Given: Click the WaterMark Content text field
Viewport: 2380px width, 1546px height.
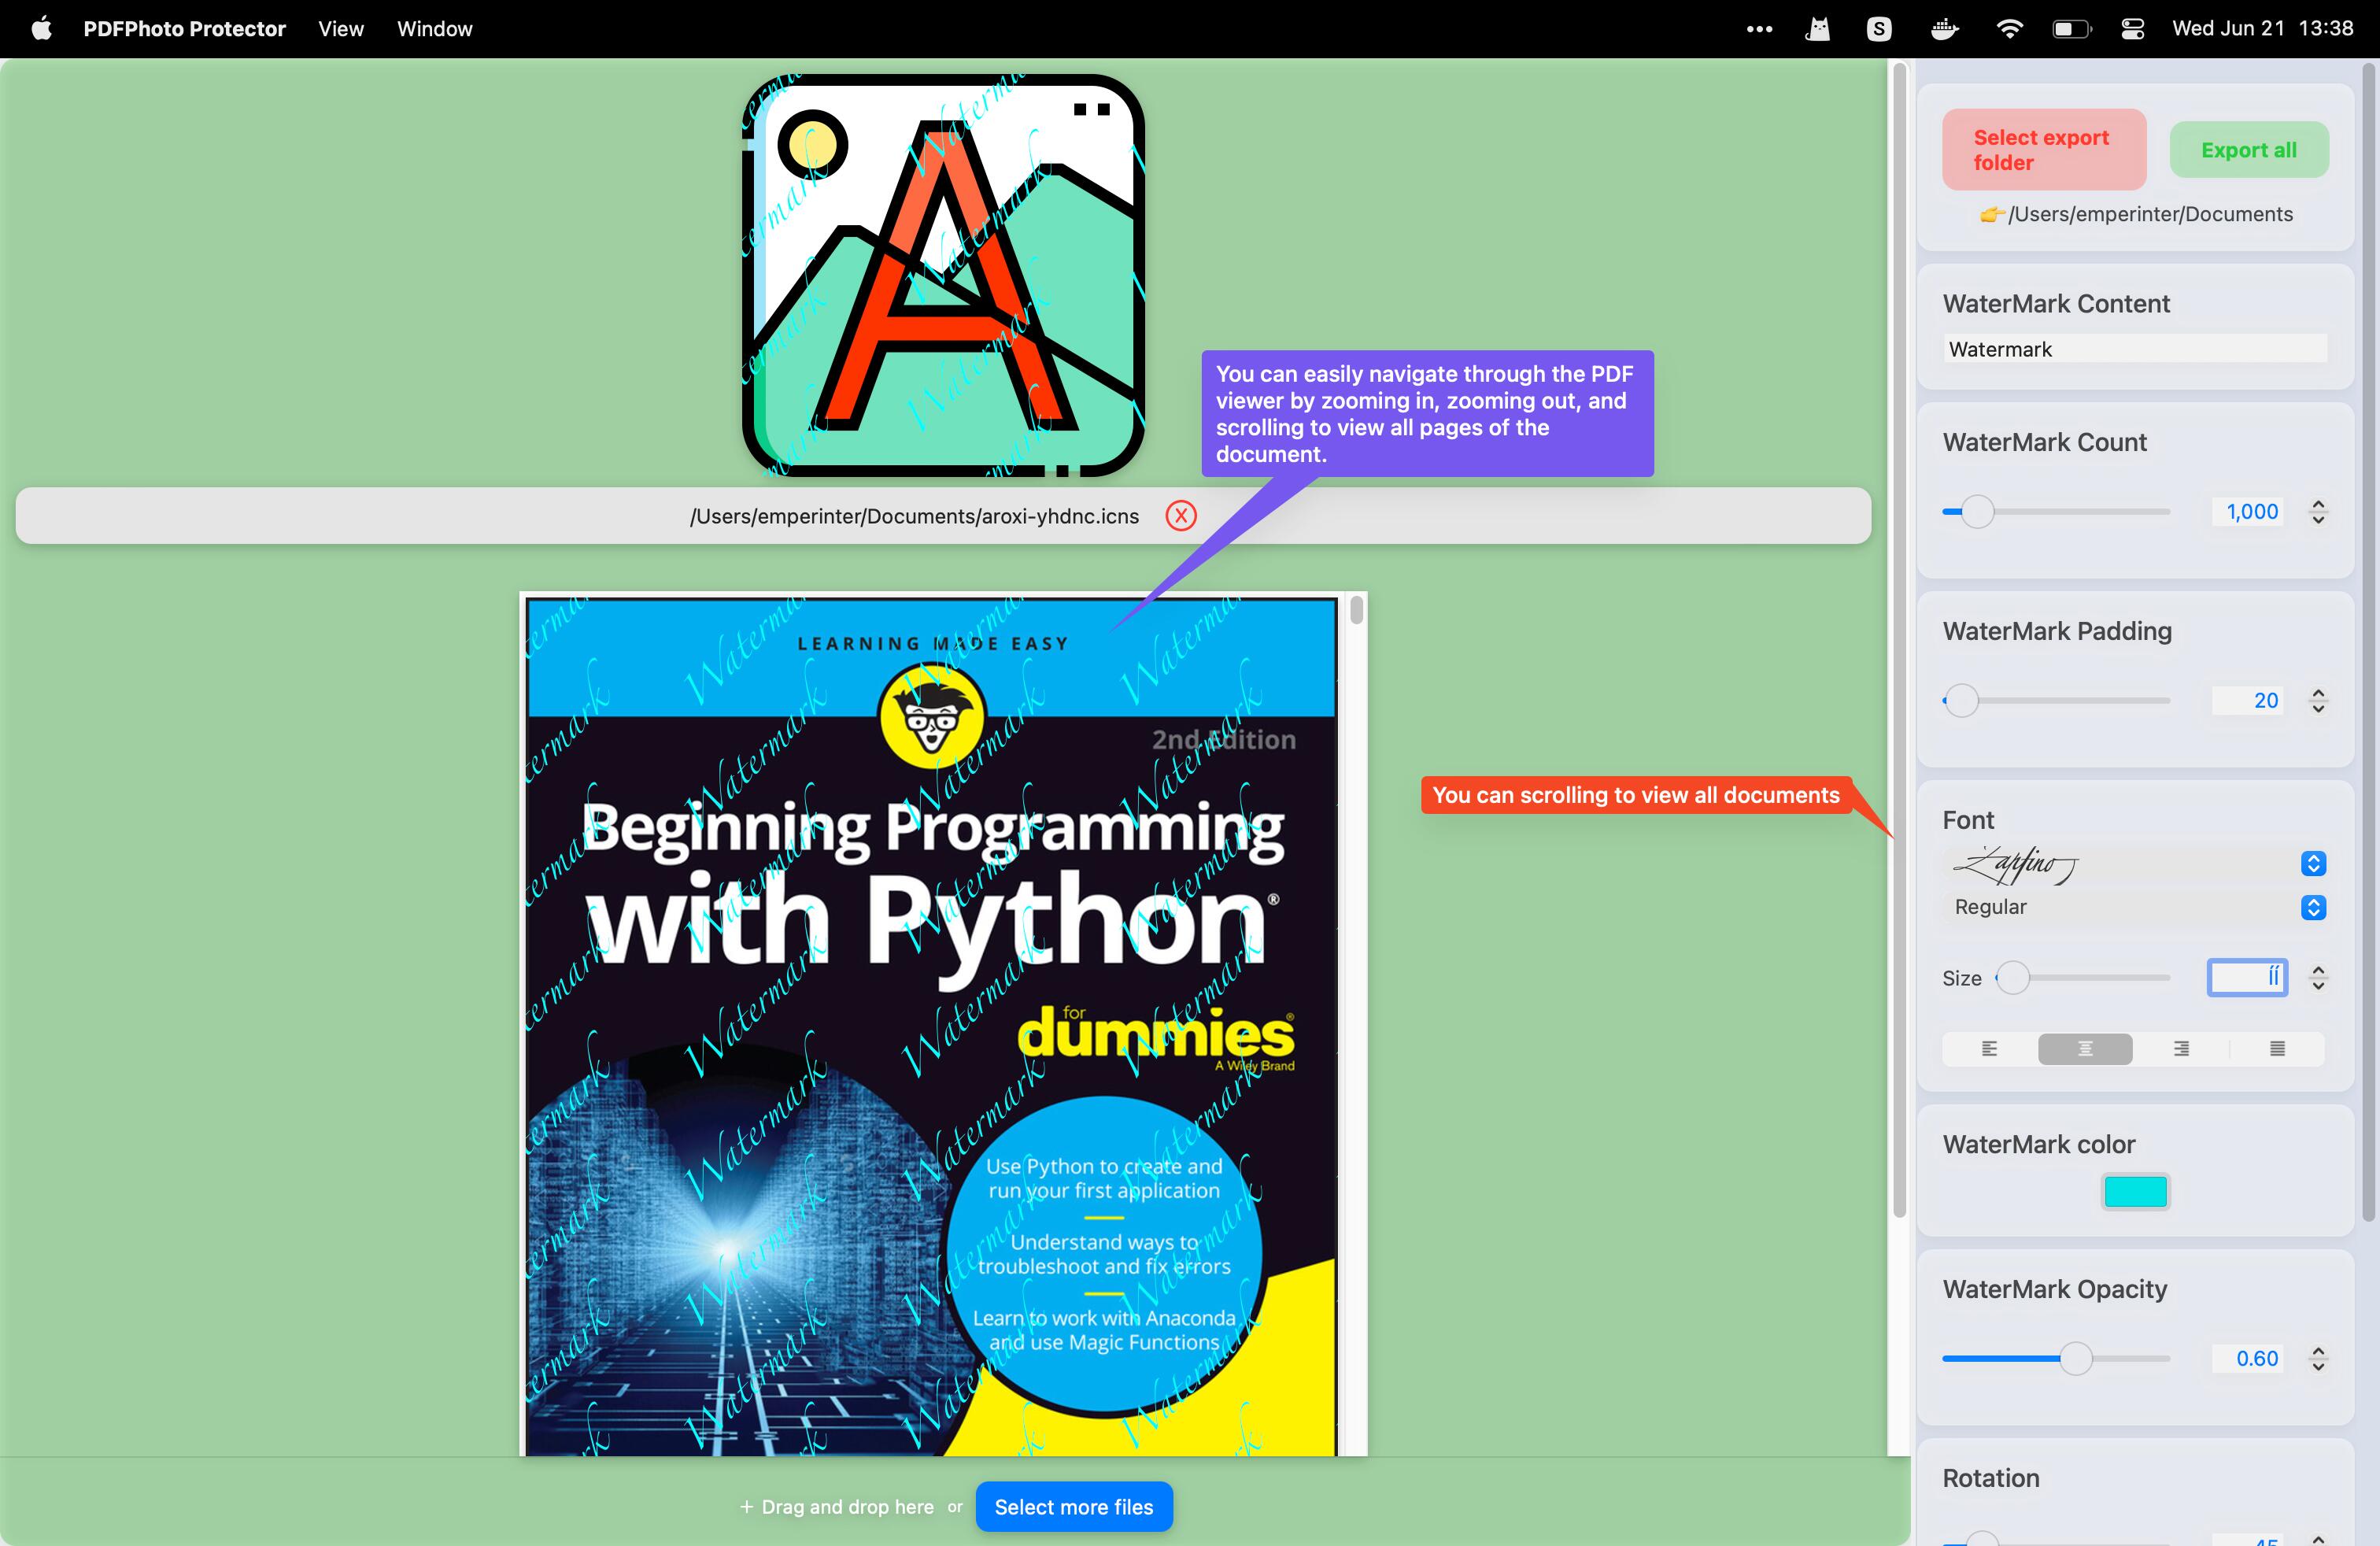Looking at the screenshot, I should tap(2135, 349).
